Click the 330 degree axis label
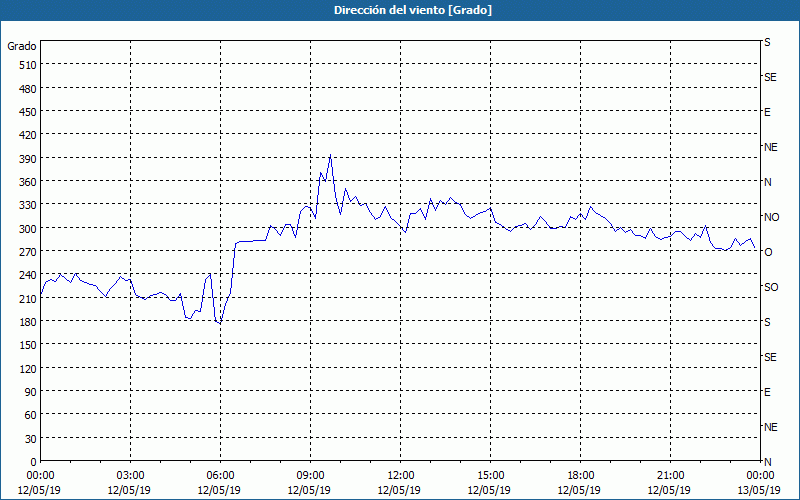This screenshot has width=800, height=500. tap(28, 205)
